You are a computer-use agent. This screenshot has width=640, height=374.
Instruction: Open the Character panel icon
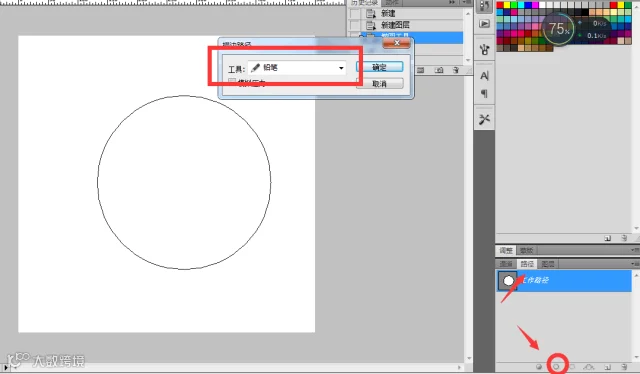click(484, 76)
